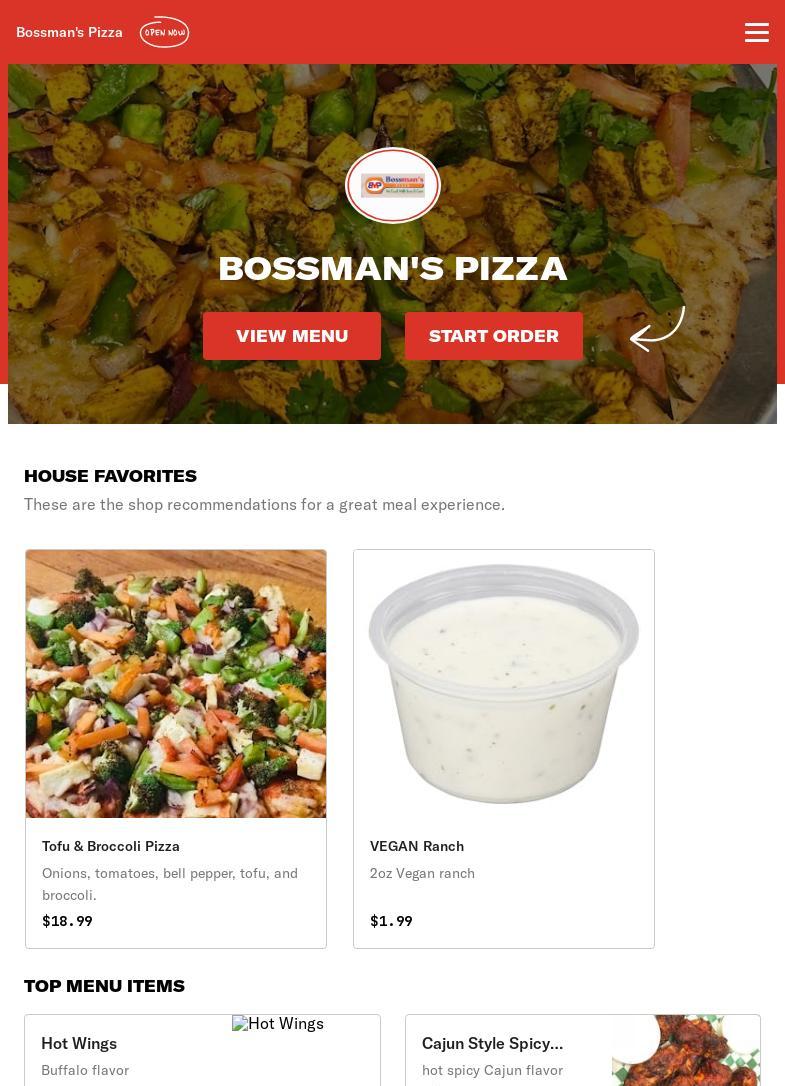Click the Open Now badge
The height and width of the screenshot is (1086, 785).
(164, 32)
